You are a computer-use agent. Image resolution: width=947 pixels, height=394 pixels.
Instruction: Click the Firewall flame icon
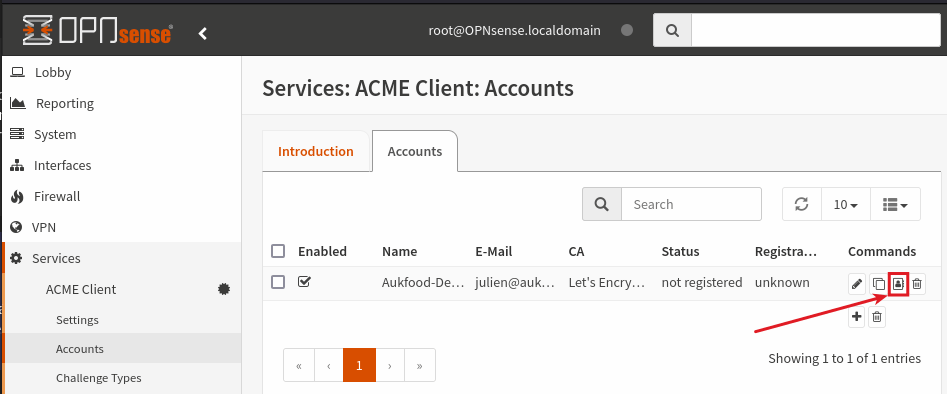(x=17, y=196)
